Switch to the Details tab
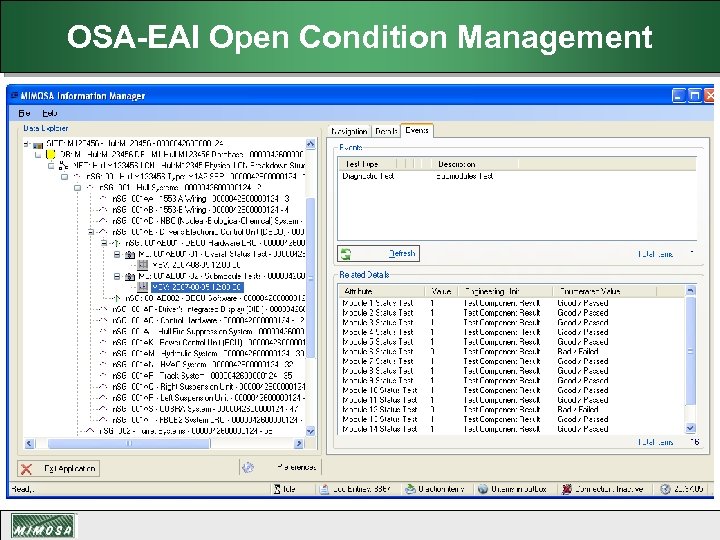This screenshot has width=720, height=540. click(386, 131)
